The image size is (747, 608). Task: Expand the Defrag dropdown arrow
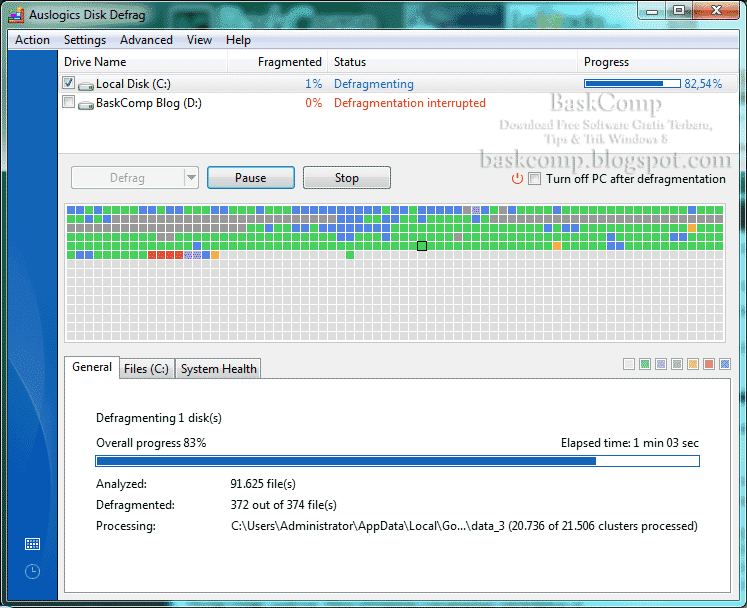pyautogui.click(x=192, y=178)
